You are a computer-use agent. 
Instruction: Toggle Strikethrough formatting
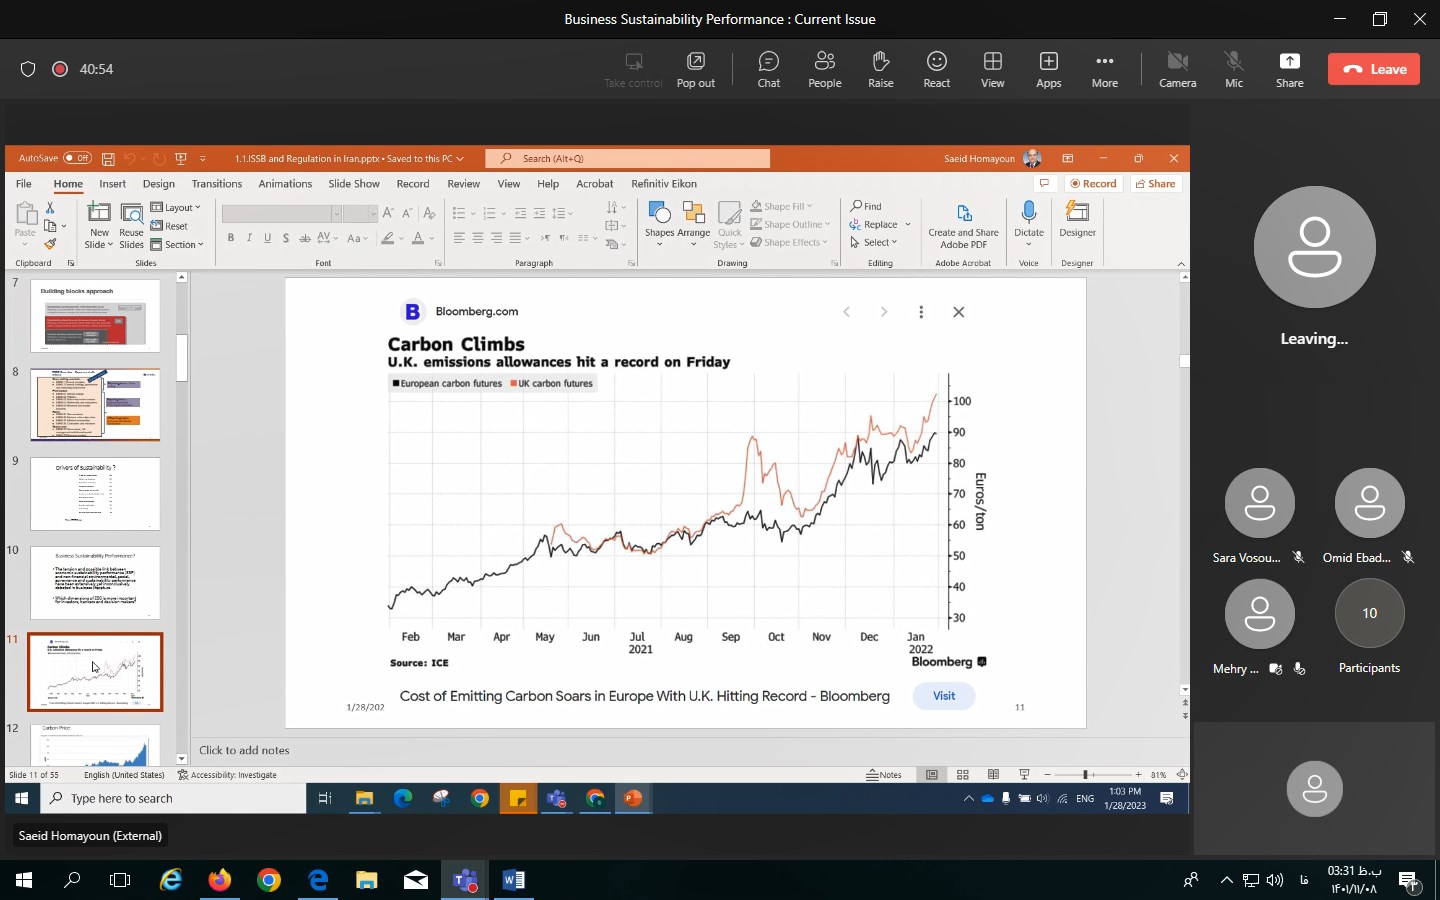click(x=305, y=238)
